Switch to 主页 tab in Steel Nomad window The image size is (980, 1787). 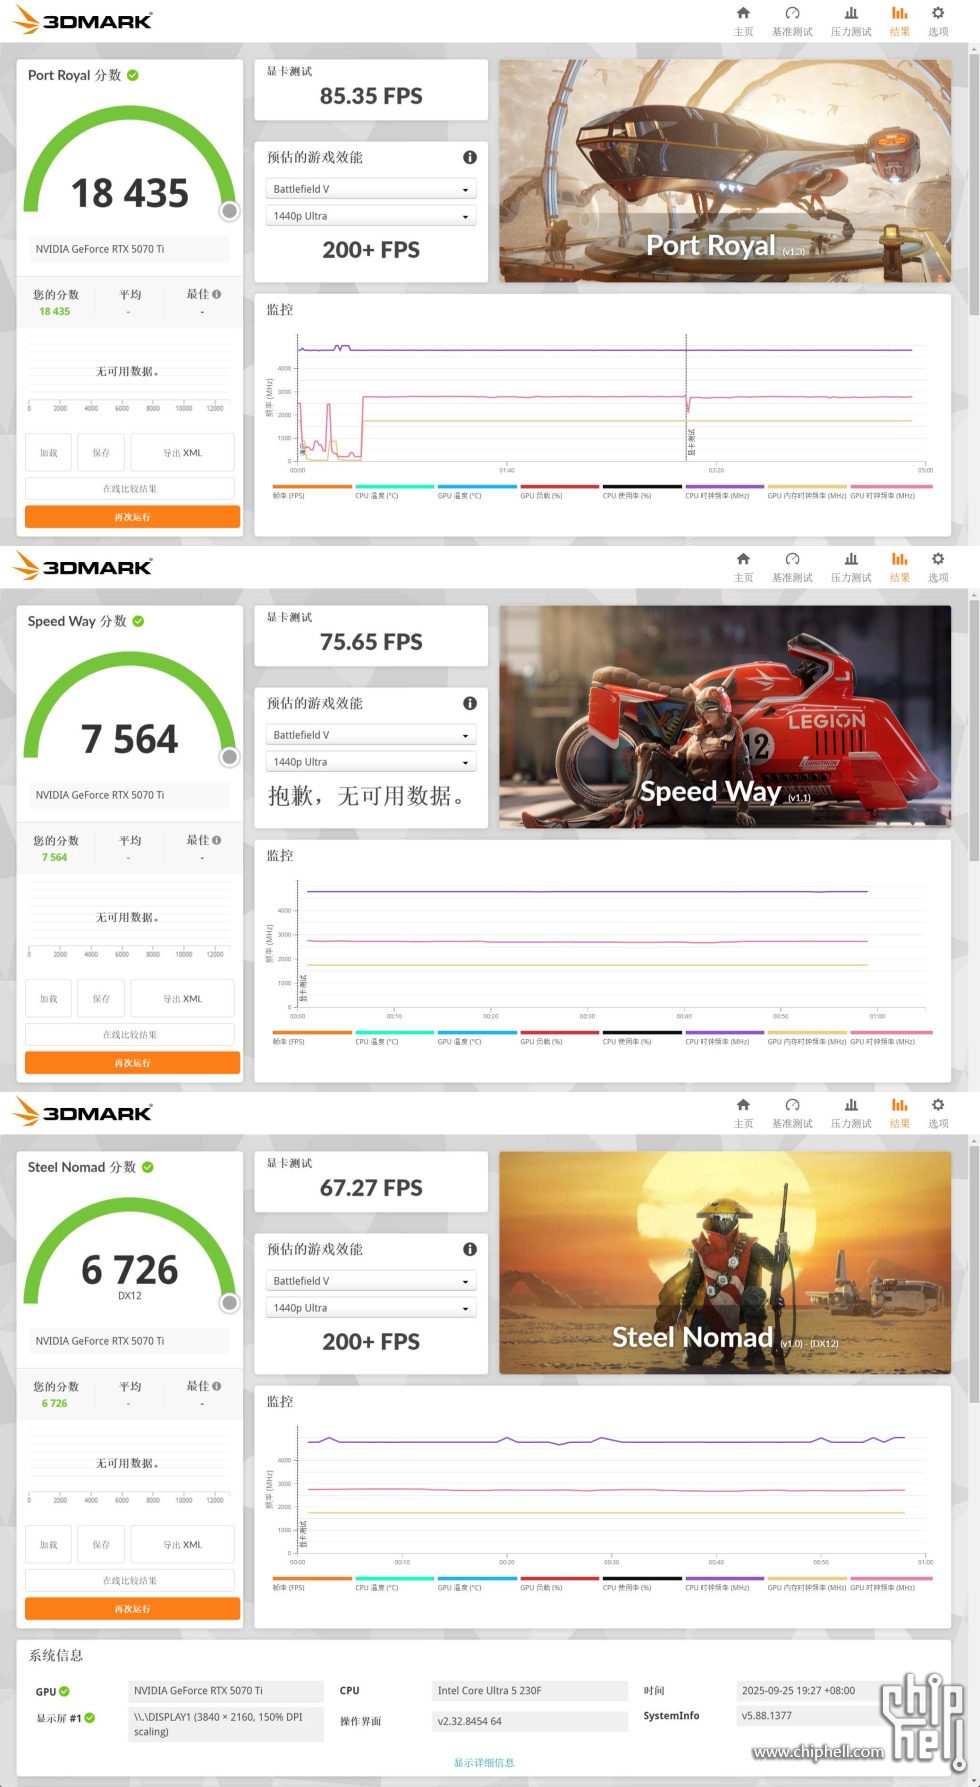coord(743,1113)
